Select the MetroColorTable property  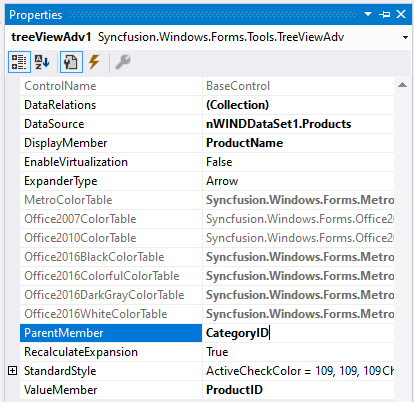(x=111, y=200)
